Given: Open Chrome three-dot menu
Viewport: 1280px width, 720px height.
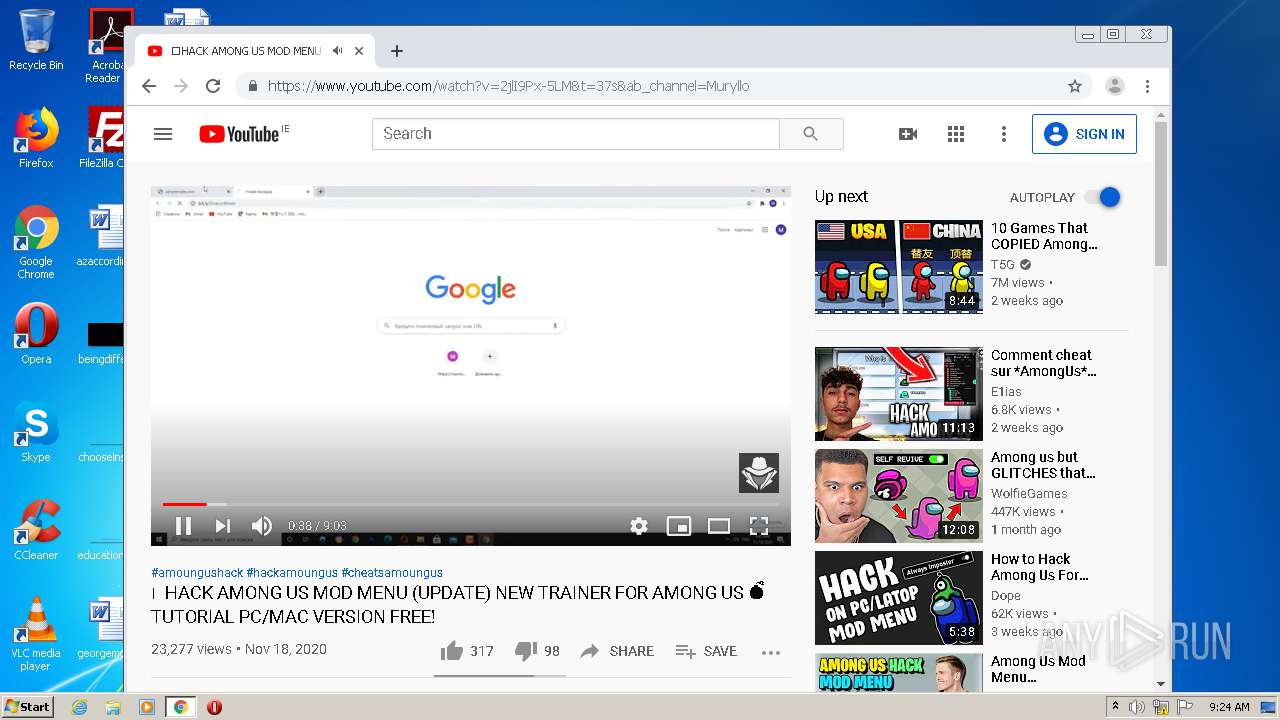Looking at the screenshot, I should (x=1148, y=86).
